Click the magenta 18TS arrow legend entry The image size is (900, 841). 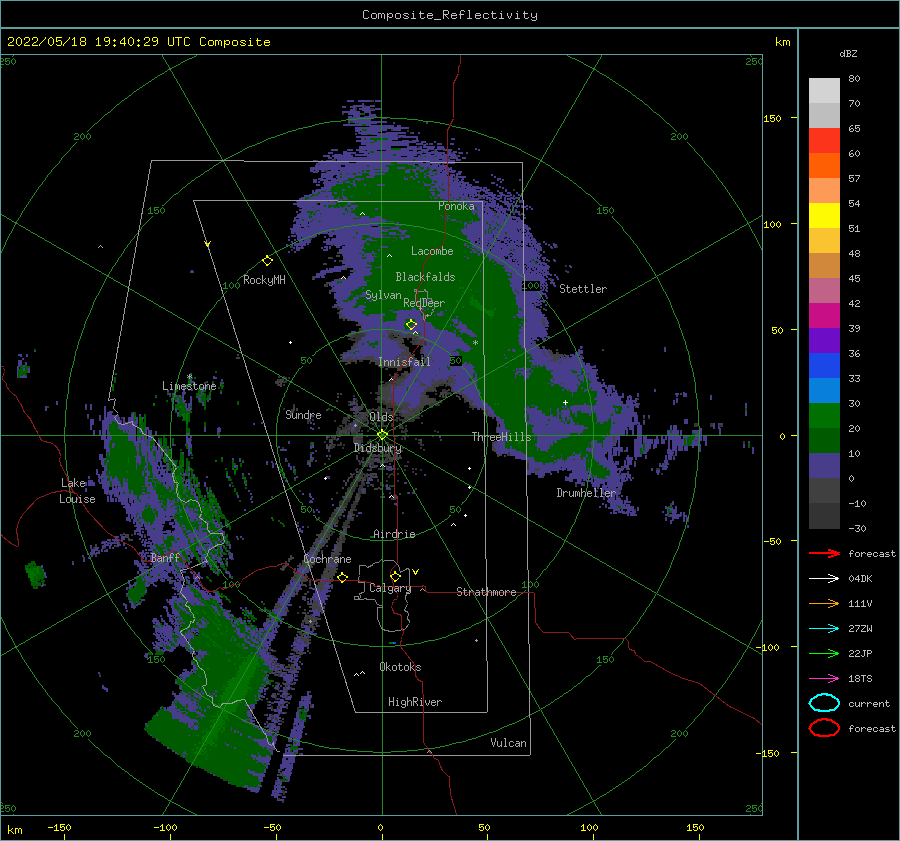pos(824,679)
